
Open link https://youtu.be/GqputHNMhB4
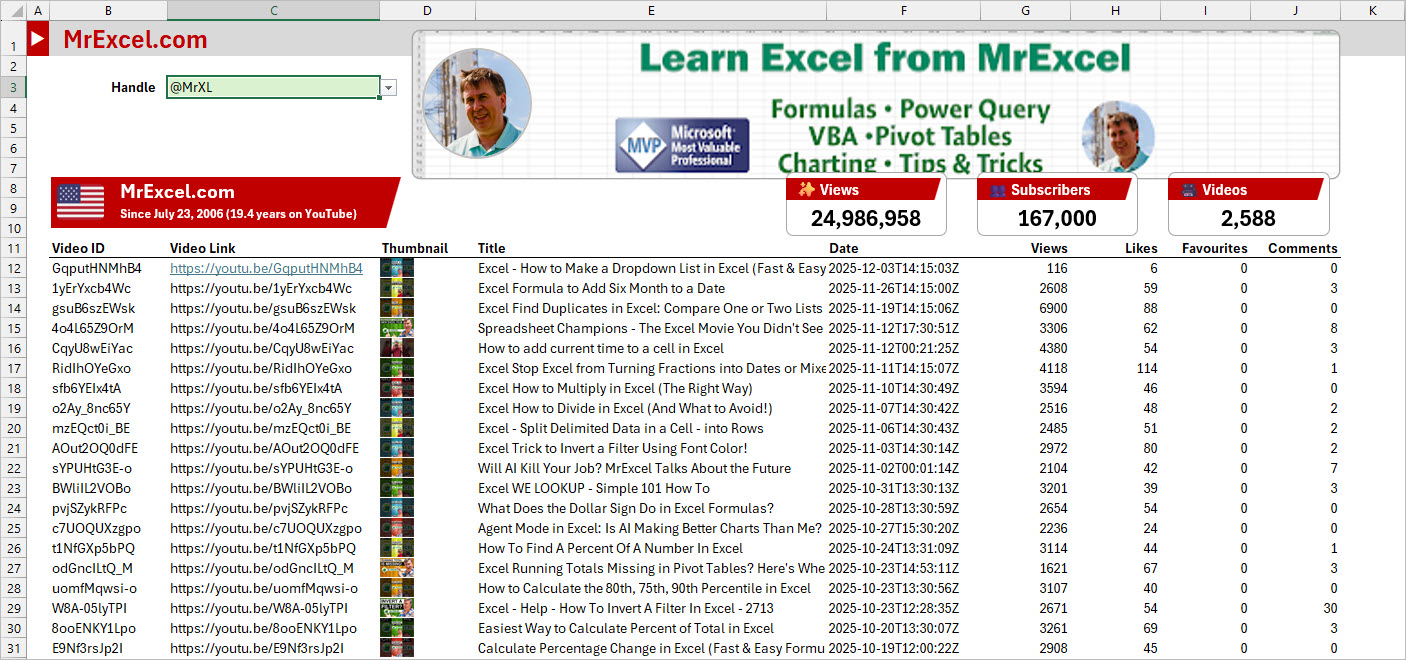click(266, 268)
